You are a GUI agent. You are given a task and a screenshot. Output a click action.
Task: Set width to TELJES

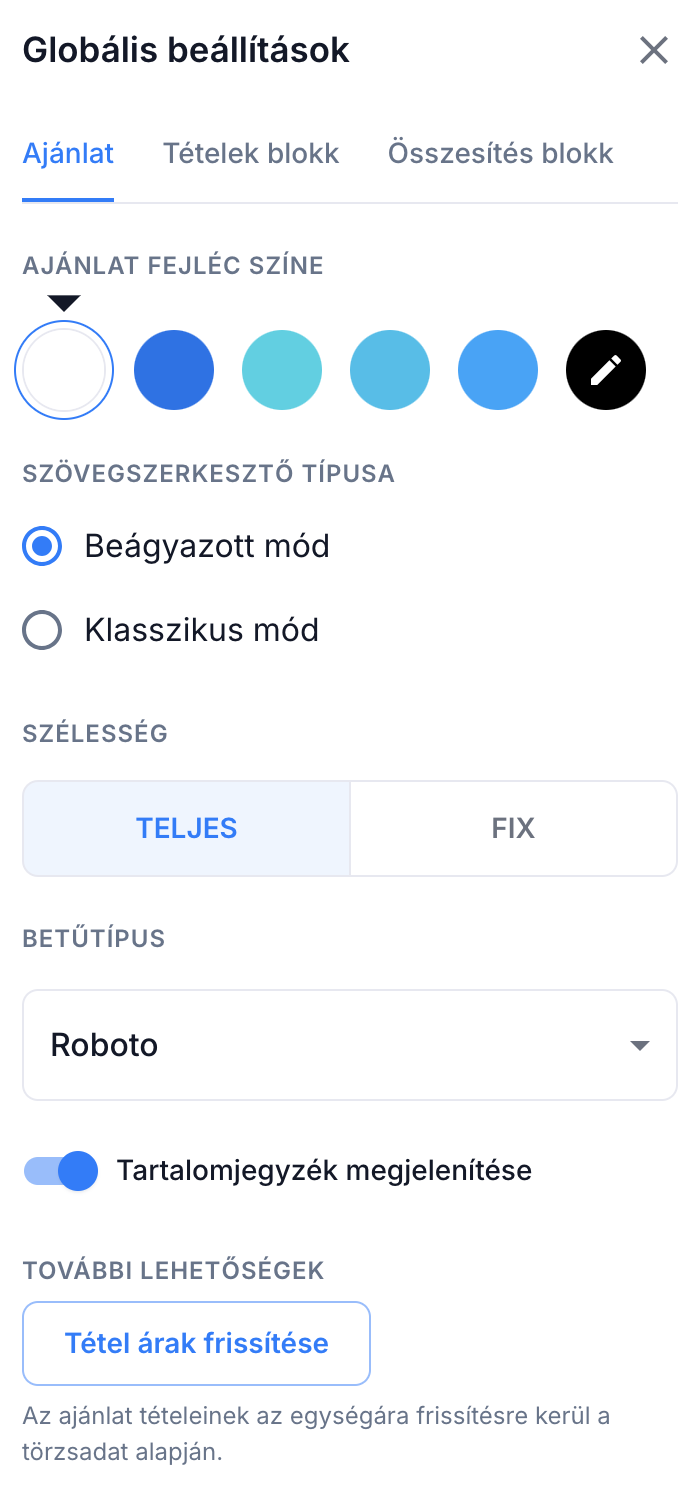(x=187, y=829)
